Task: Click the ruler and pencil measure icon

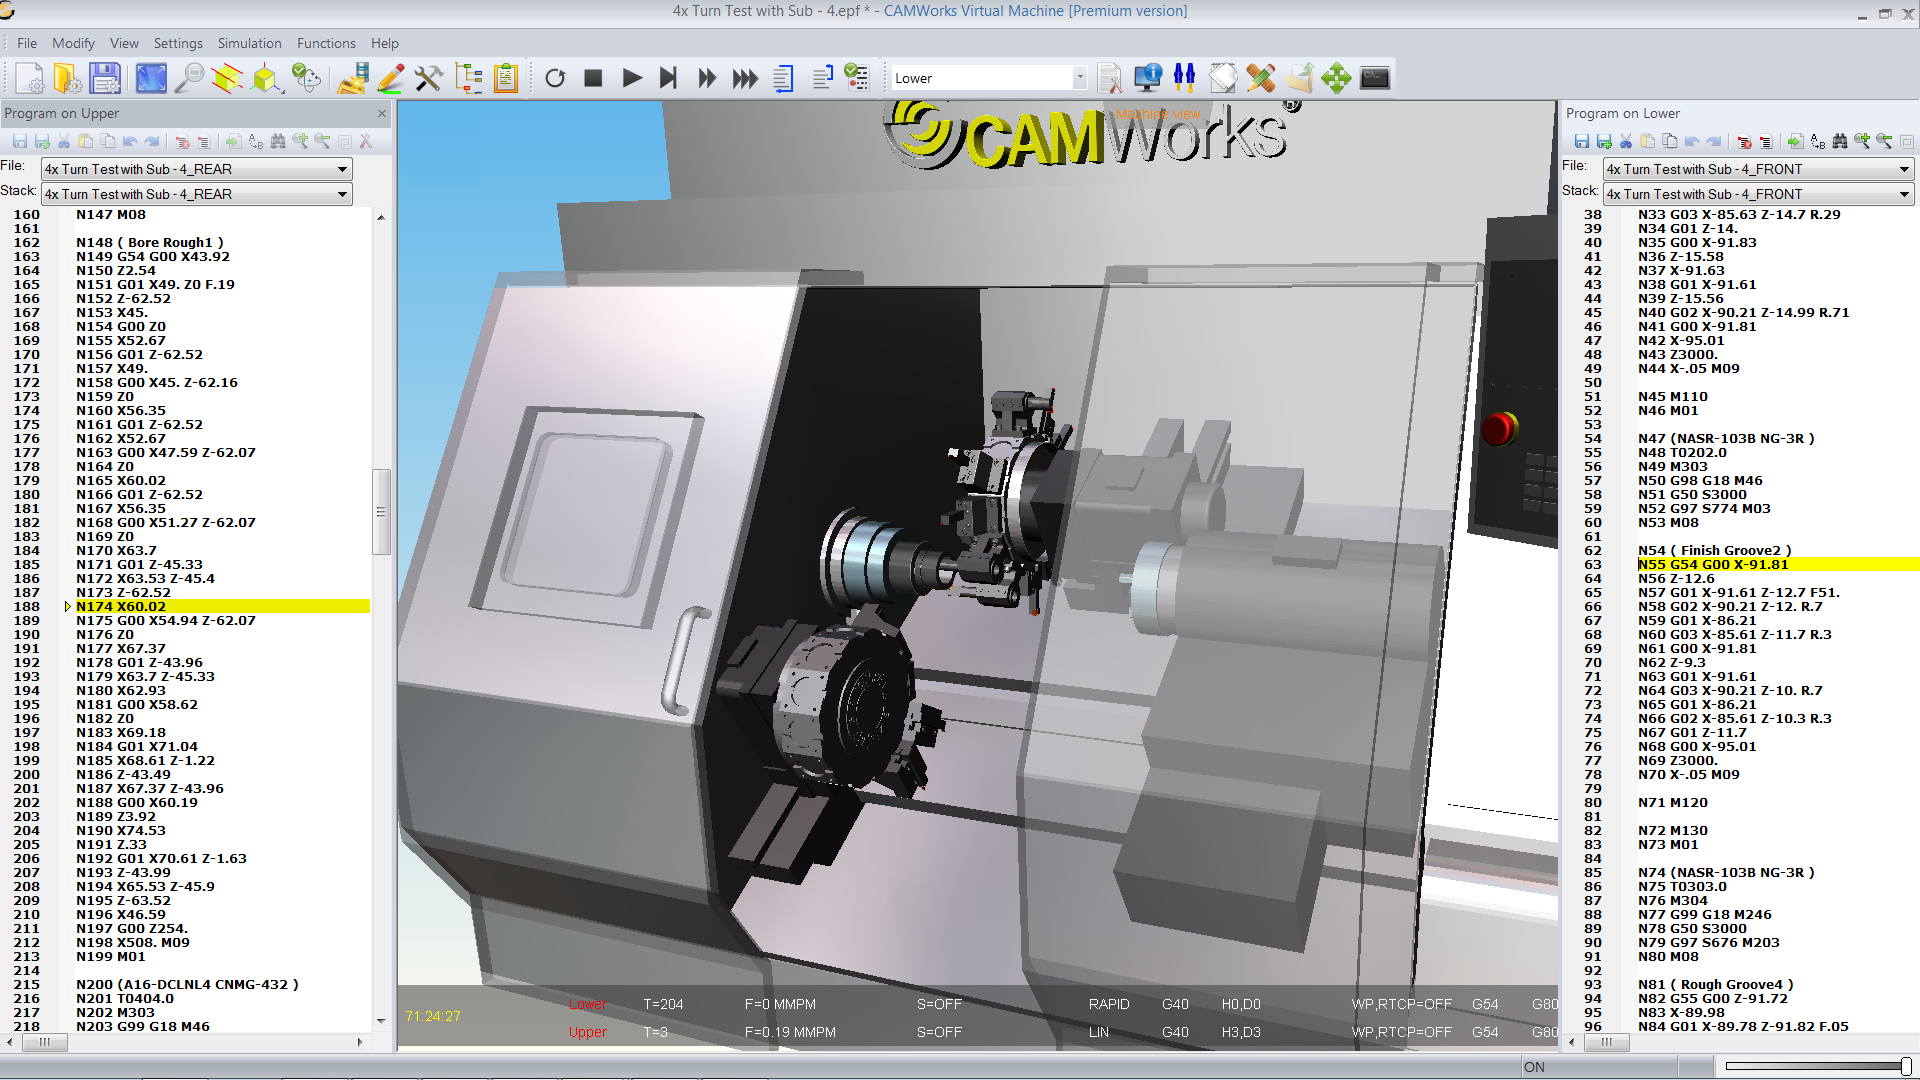Action: 1261,78
